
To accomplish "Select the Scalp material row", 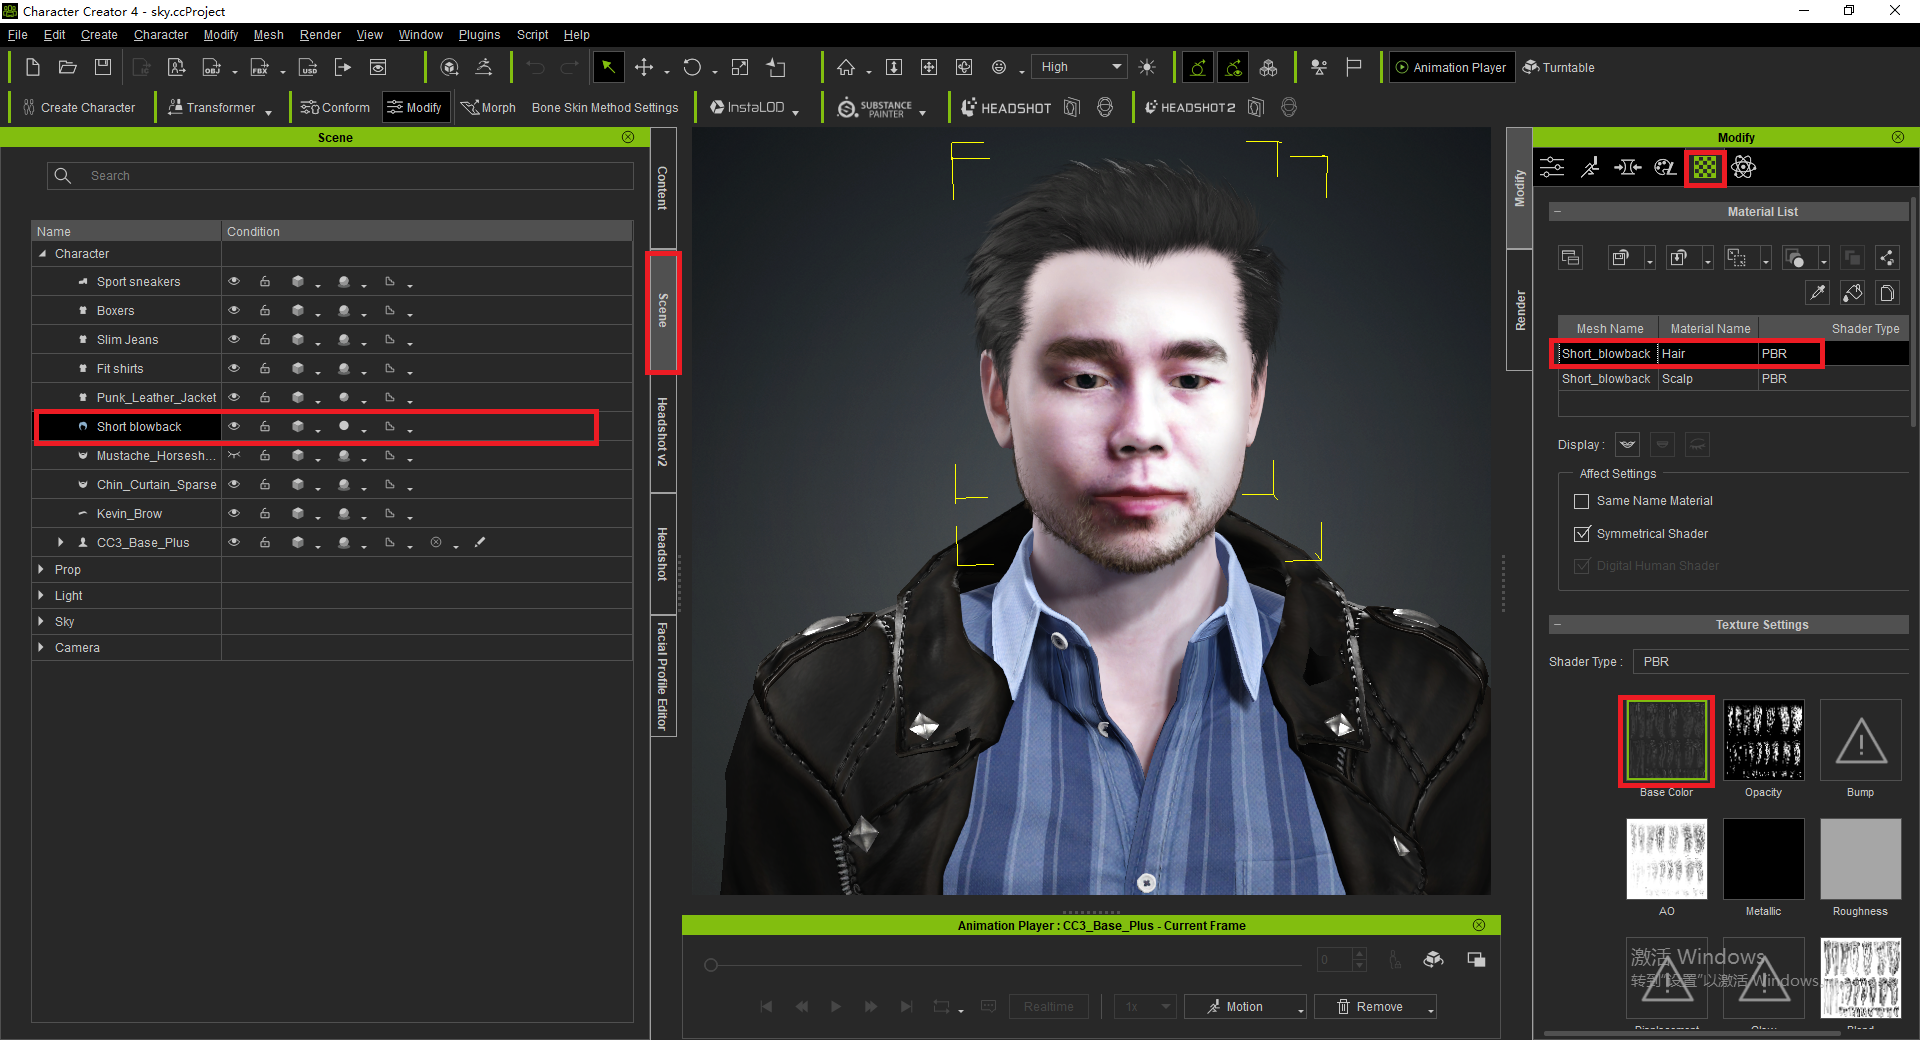I will [1733, 379].
